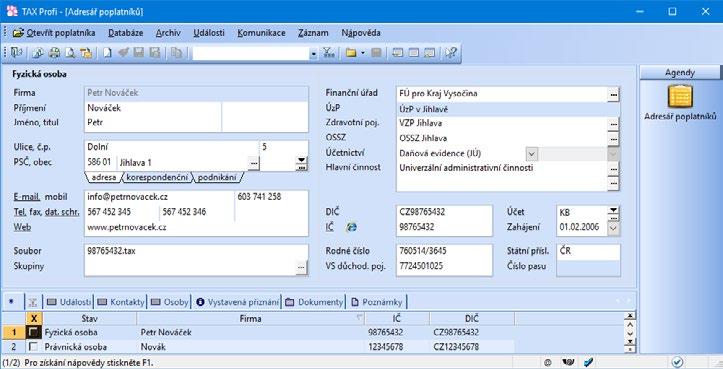The height and width of the screenshot is (369, 723).
Task: Open print preview from the toolbar
Action: click(x=70, y=53)
